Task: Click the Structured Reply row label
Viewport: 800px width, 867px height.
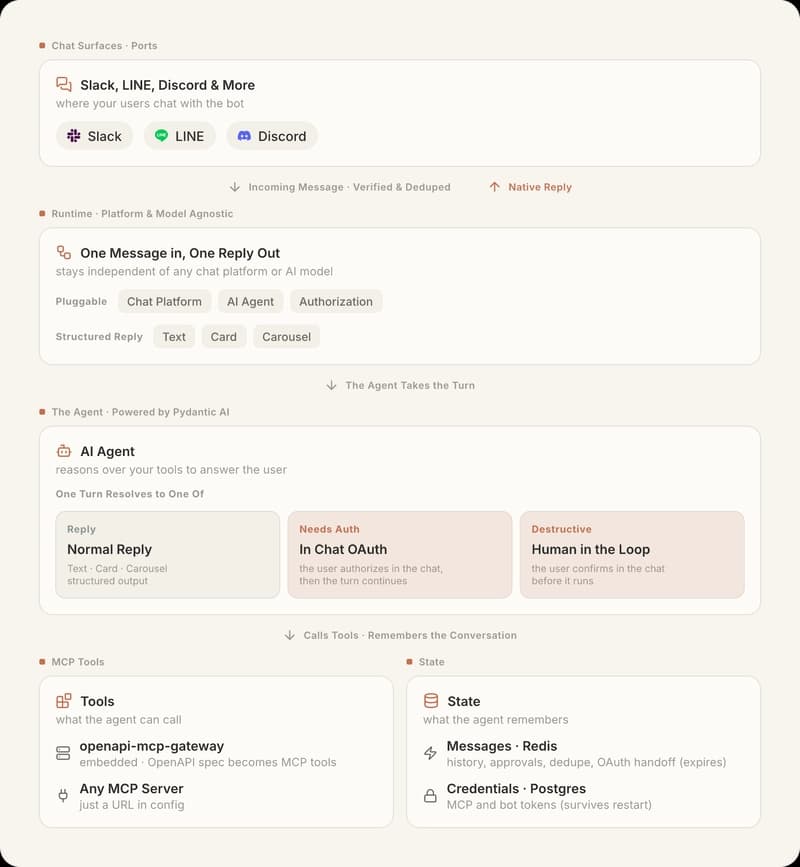Action: pos(99,336)
